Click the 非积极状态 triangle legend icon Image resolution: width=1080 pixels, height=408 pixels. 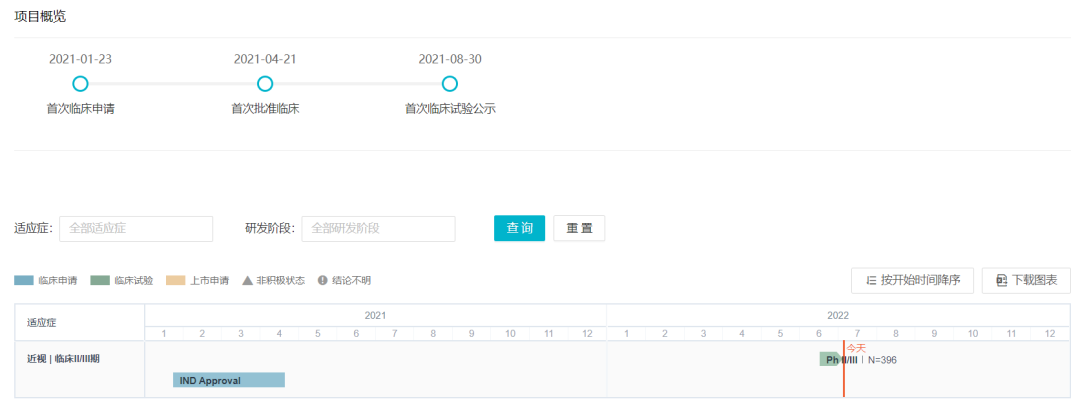coord(247,281)
